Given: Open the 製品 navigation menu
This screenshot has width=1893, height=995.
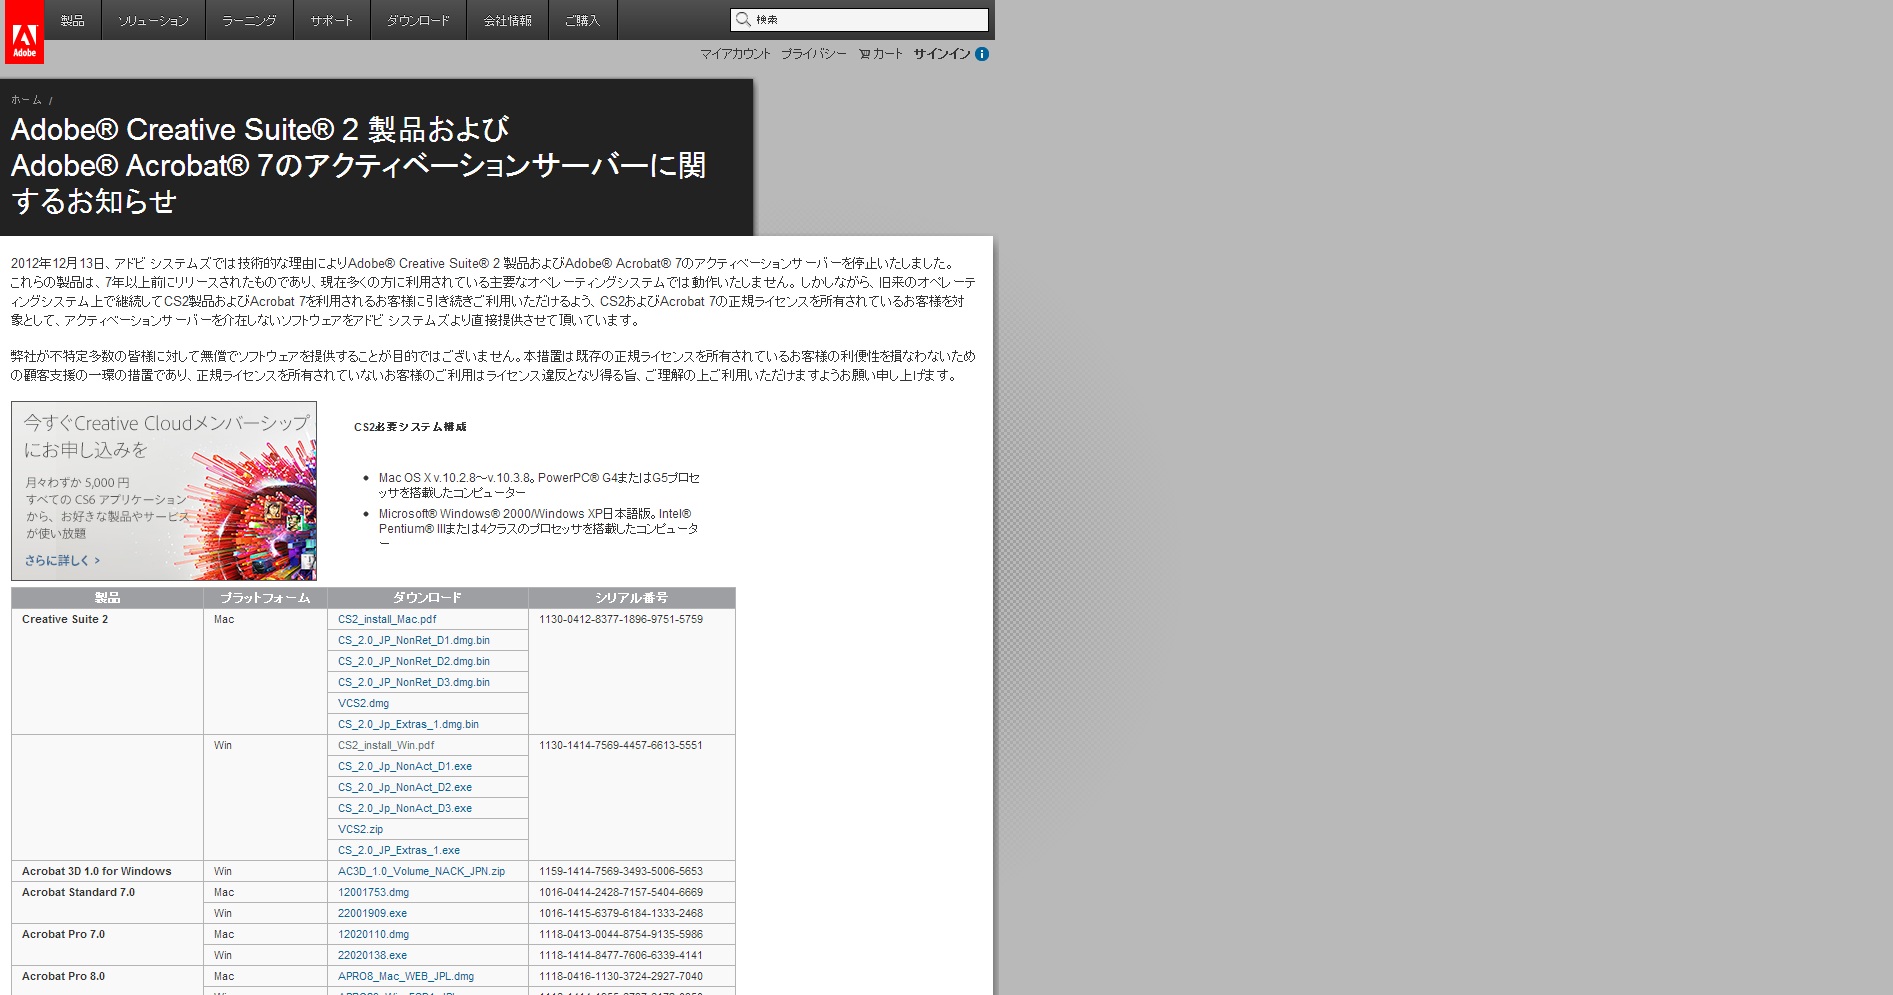Looking at the screenshot, I should pos(73,20).
